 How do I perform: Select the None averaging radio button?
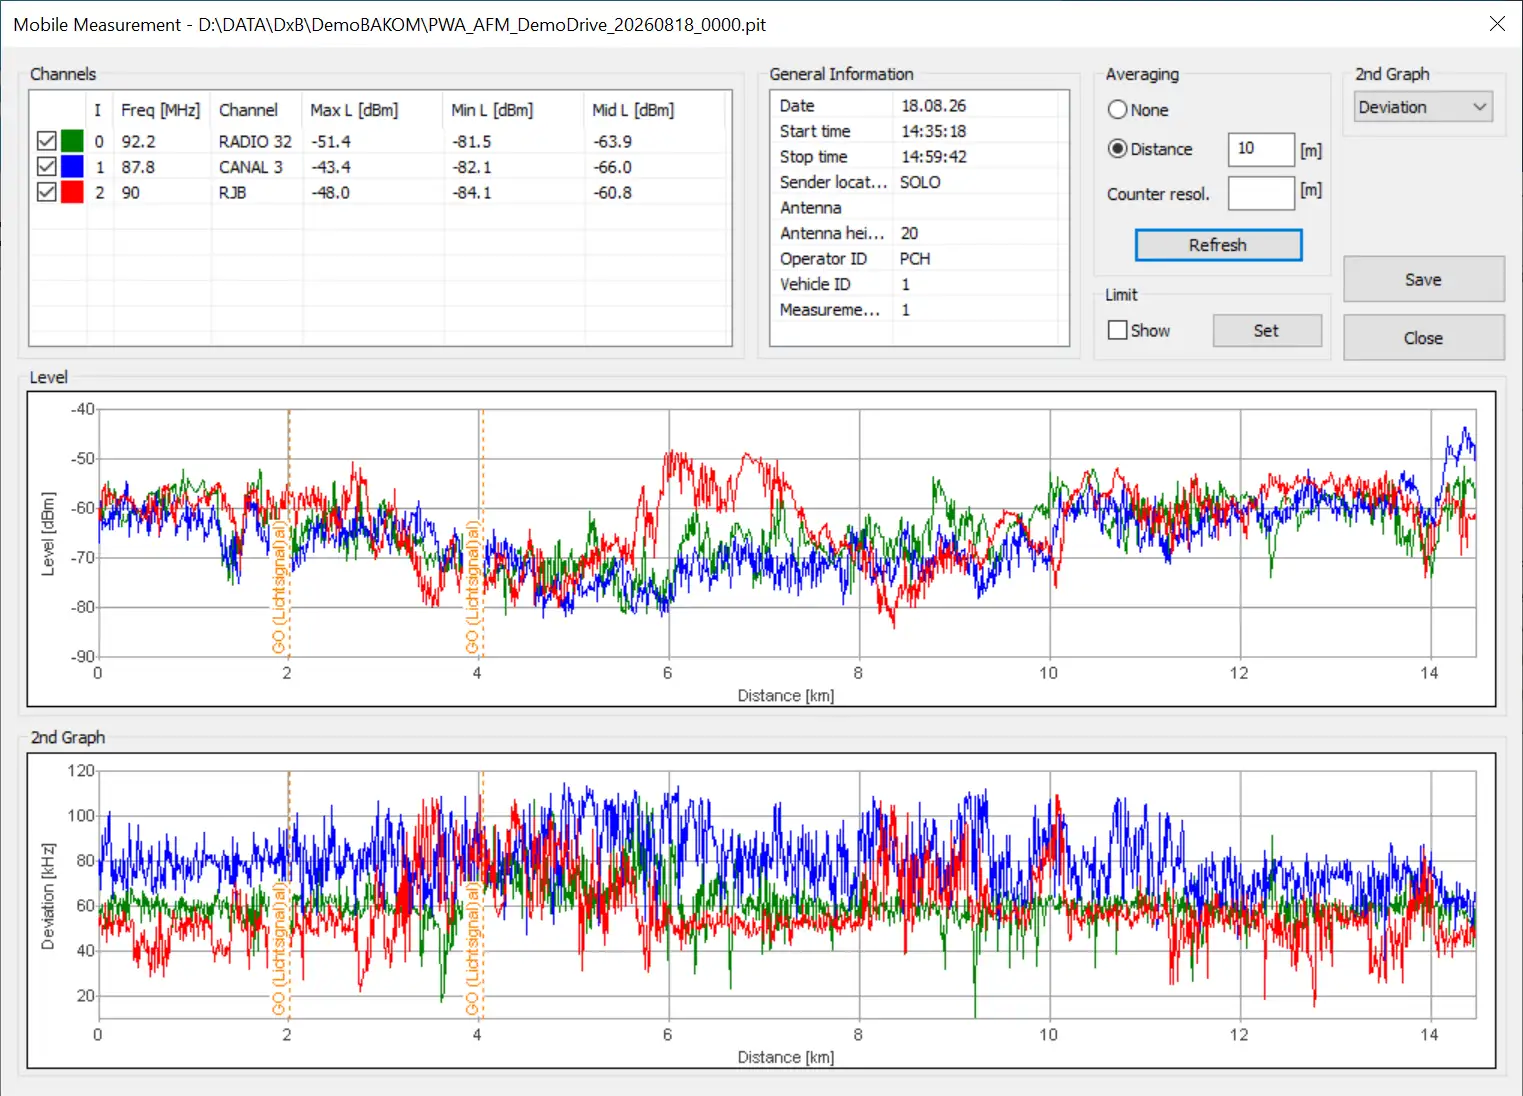tap(1118, 110)
